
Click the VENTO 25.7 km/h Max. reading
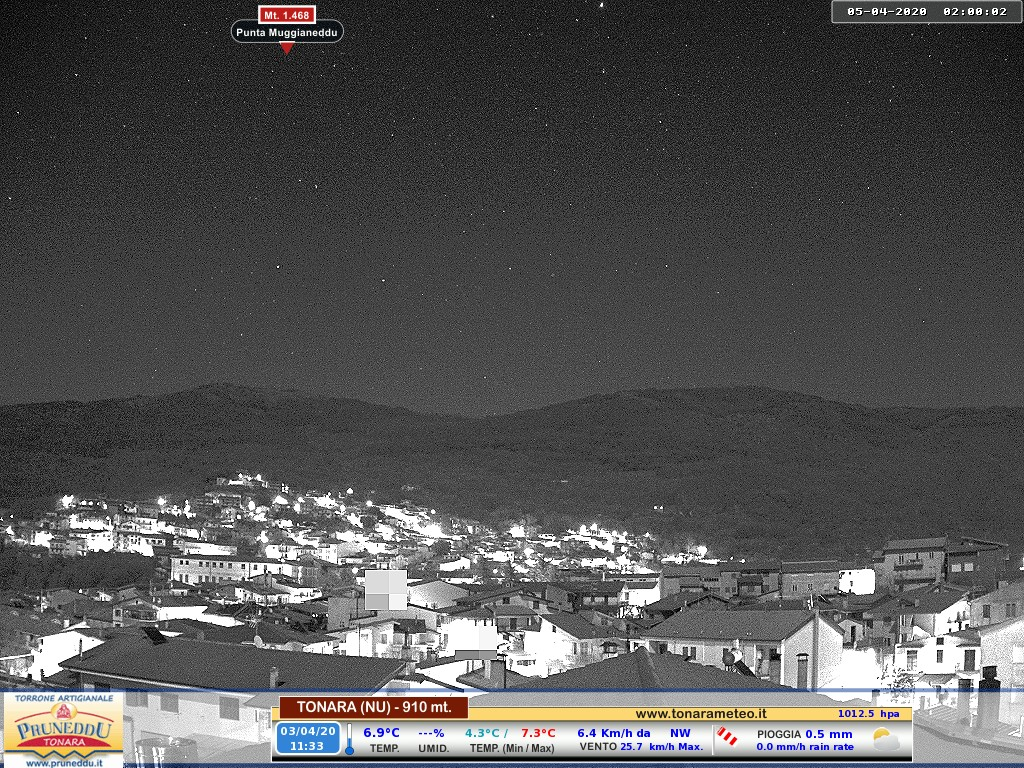click(x=641, y=746)
